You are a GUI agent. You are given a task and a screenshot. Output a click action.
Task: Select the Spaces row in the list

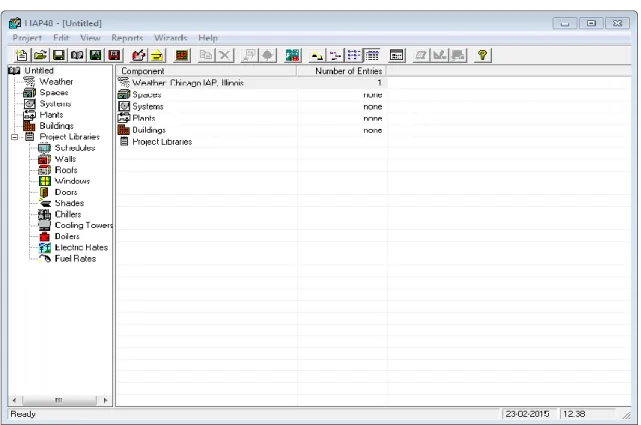tap(251, 95)
